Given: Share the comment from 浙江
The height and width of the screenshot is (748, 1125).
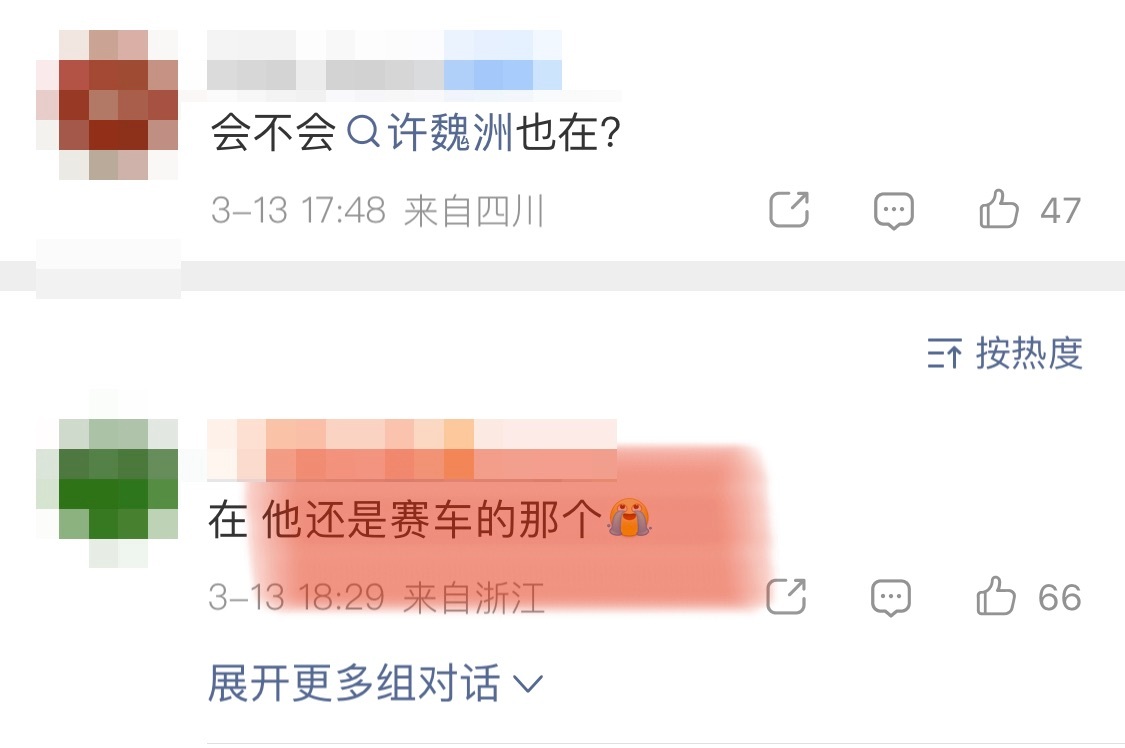Looking at the screenshot, I should tap(786, 596).
